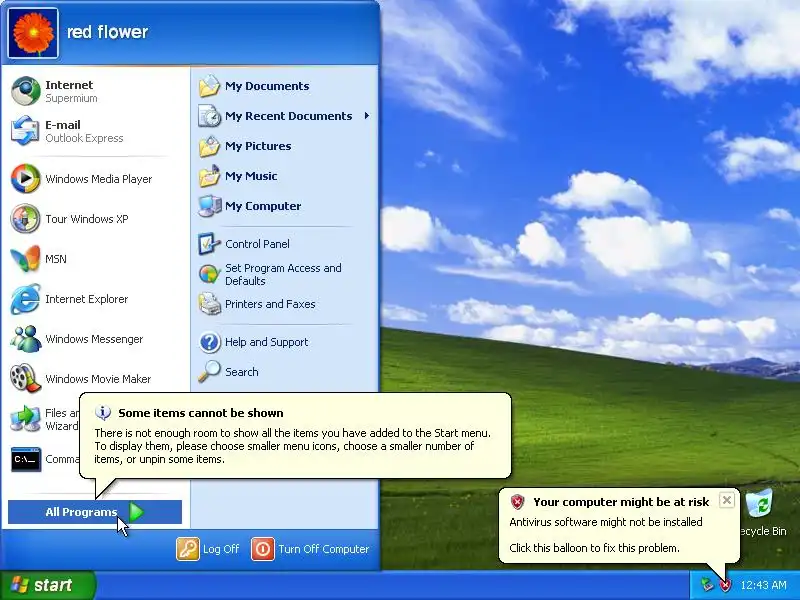Image resolution: width=800 pixels, height=600 pixels.
Task: Click the Start button
Action: coord(48,585)
